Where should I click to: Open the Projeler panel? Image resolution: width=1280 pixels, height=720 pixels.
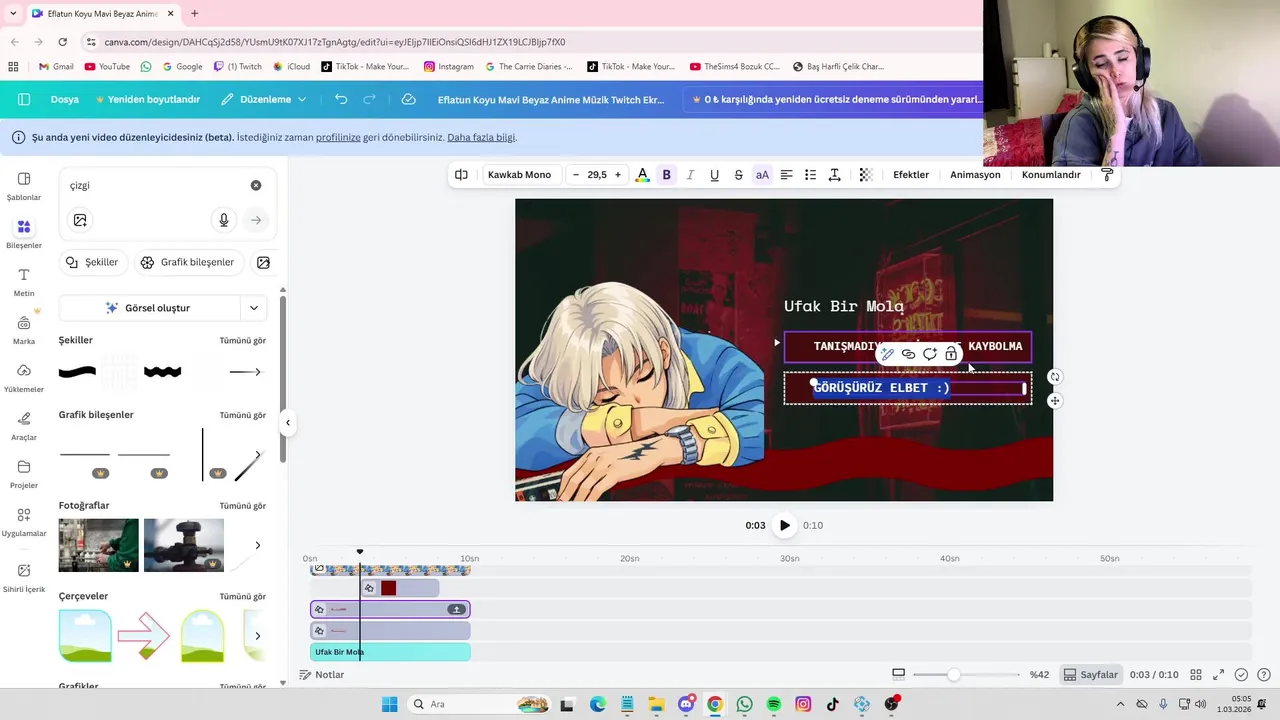(x=24, y=474)
